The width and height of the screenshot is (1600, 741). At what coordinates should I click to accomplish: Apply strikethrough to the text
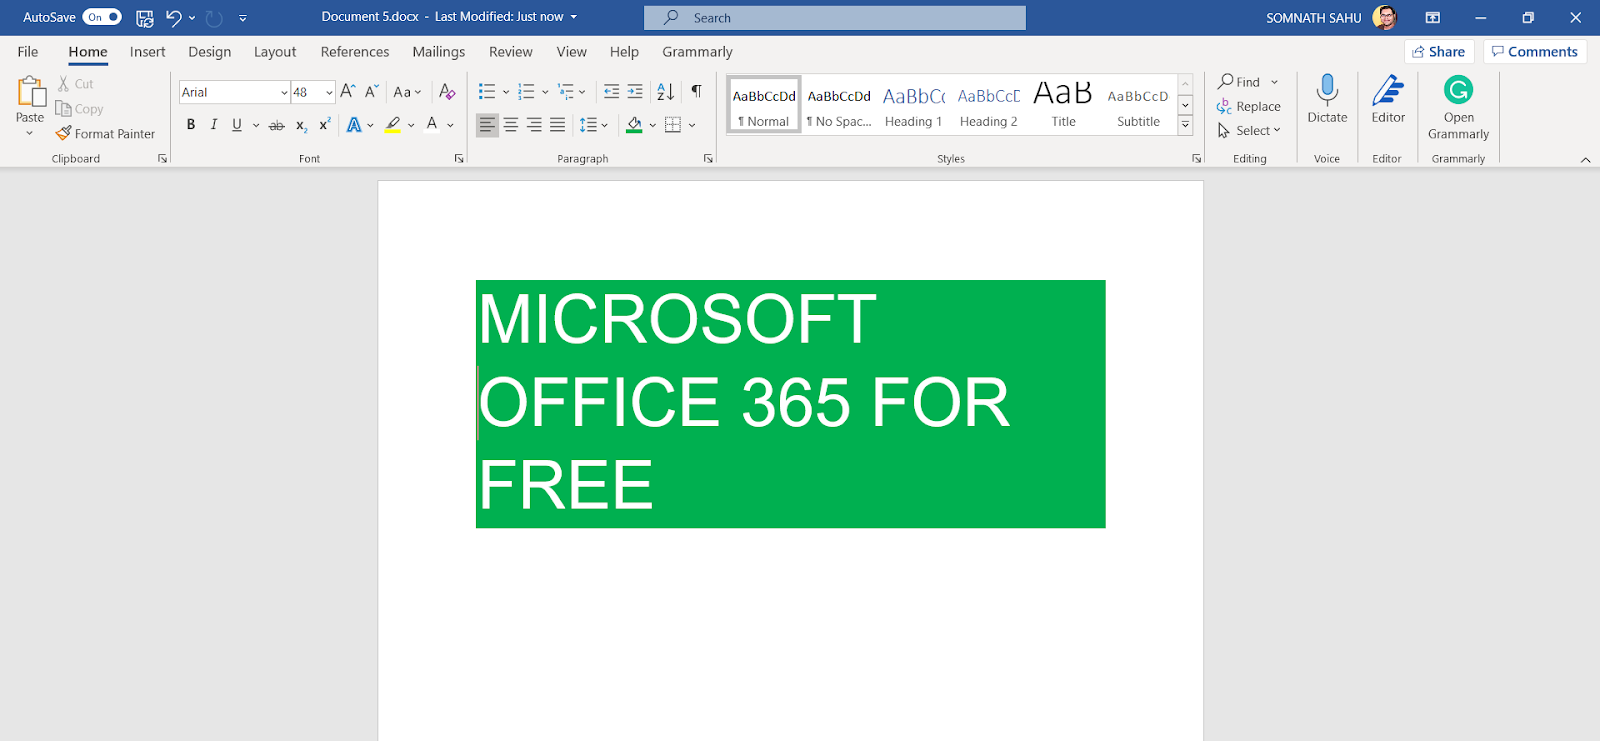277,125
